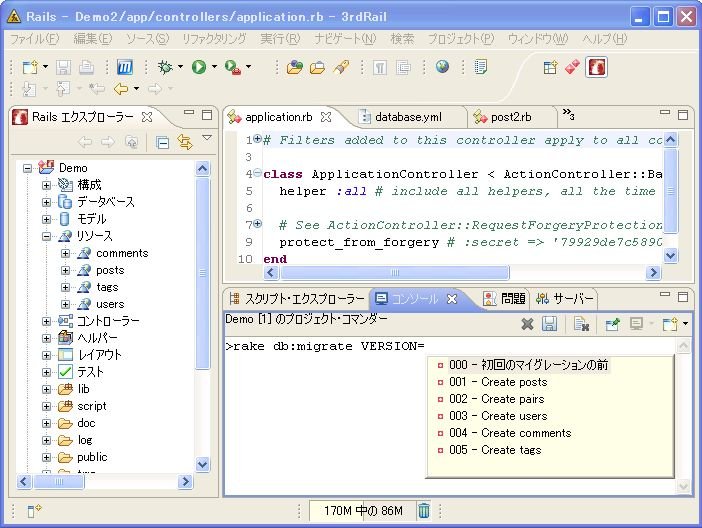Expand the モデル tree node
Screen dimensions: 702x528
(46, 219)
